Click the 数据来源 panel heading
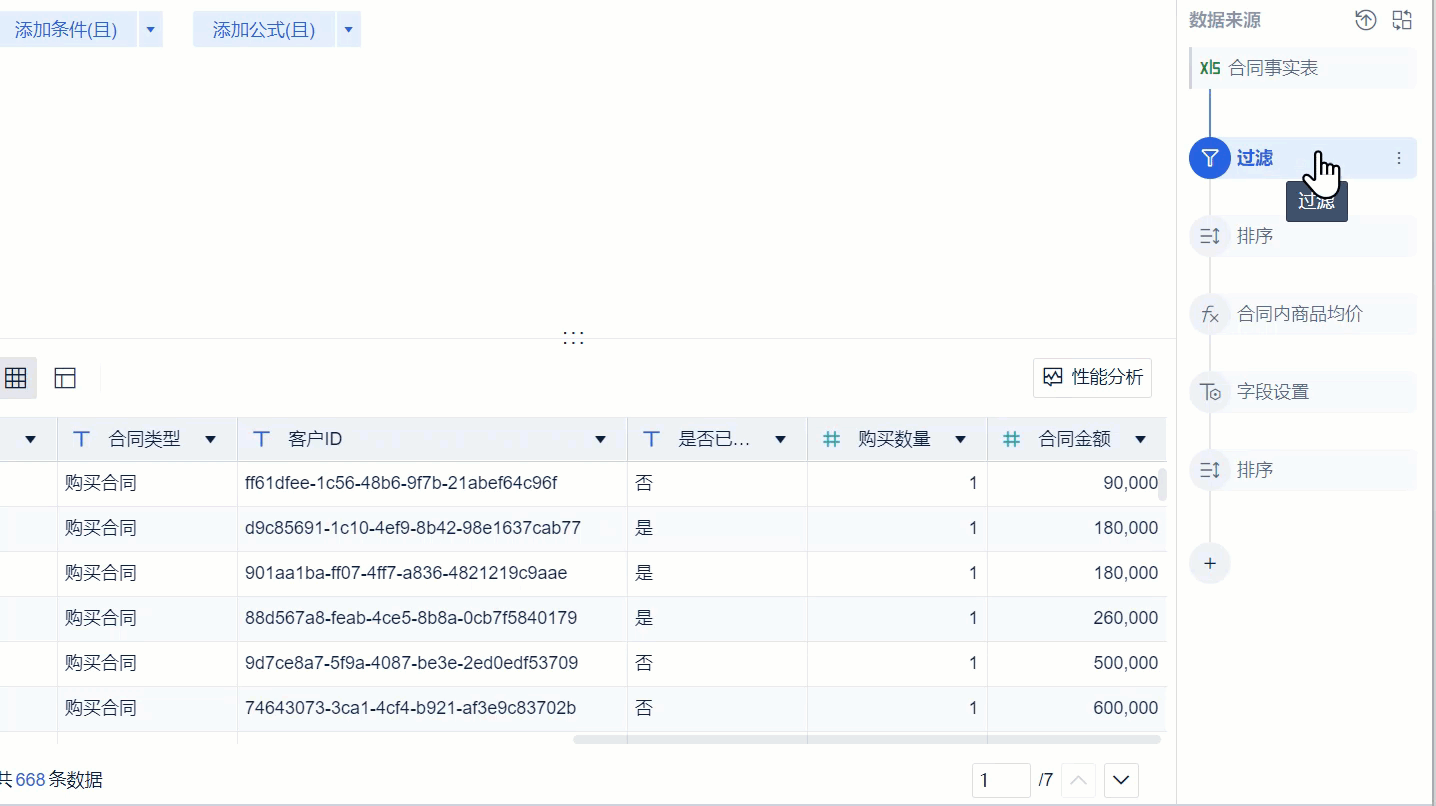The image size is (1436, 806). [x=1225, y=20]
